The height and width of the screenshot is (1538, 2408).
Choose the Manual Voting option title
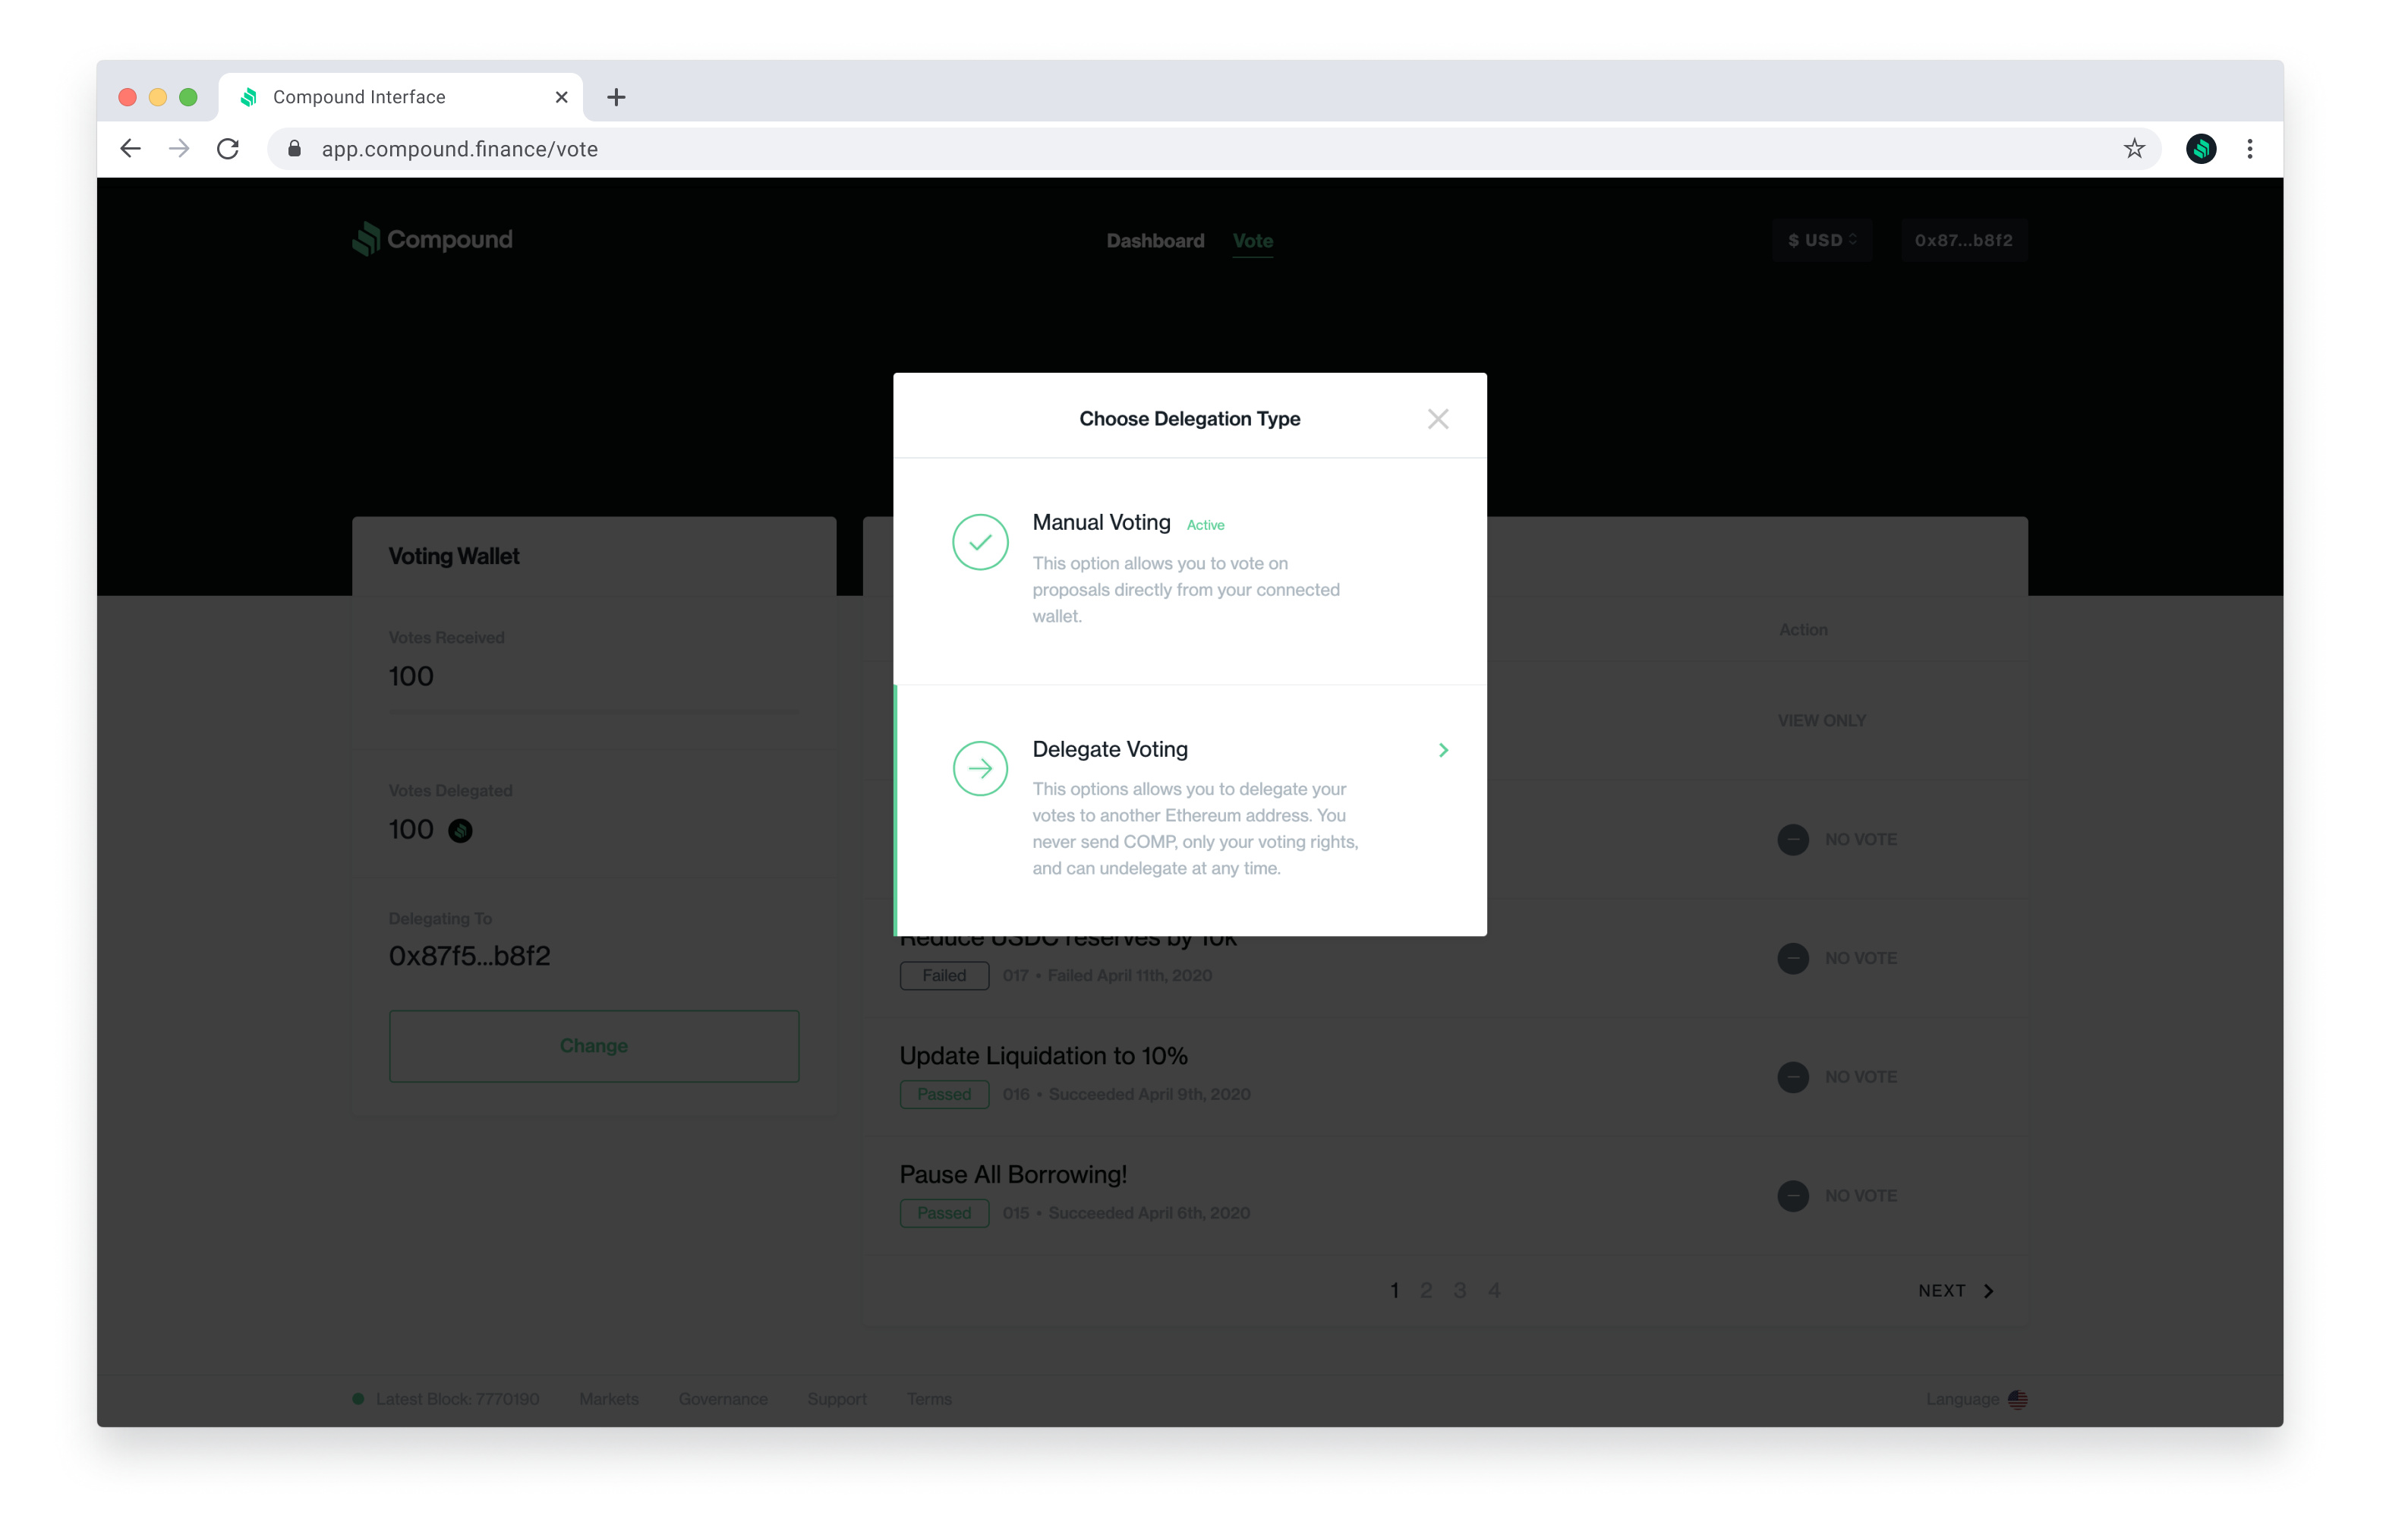coord(1101,522)
